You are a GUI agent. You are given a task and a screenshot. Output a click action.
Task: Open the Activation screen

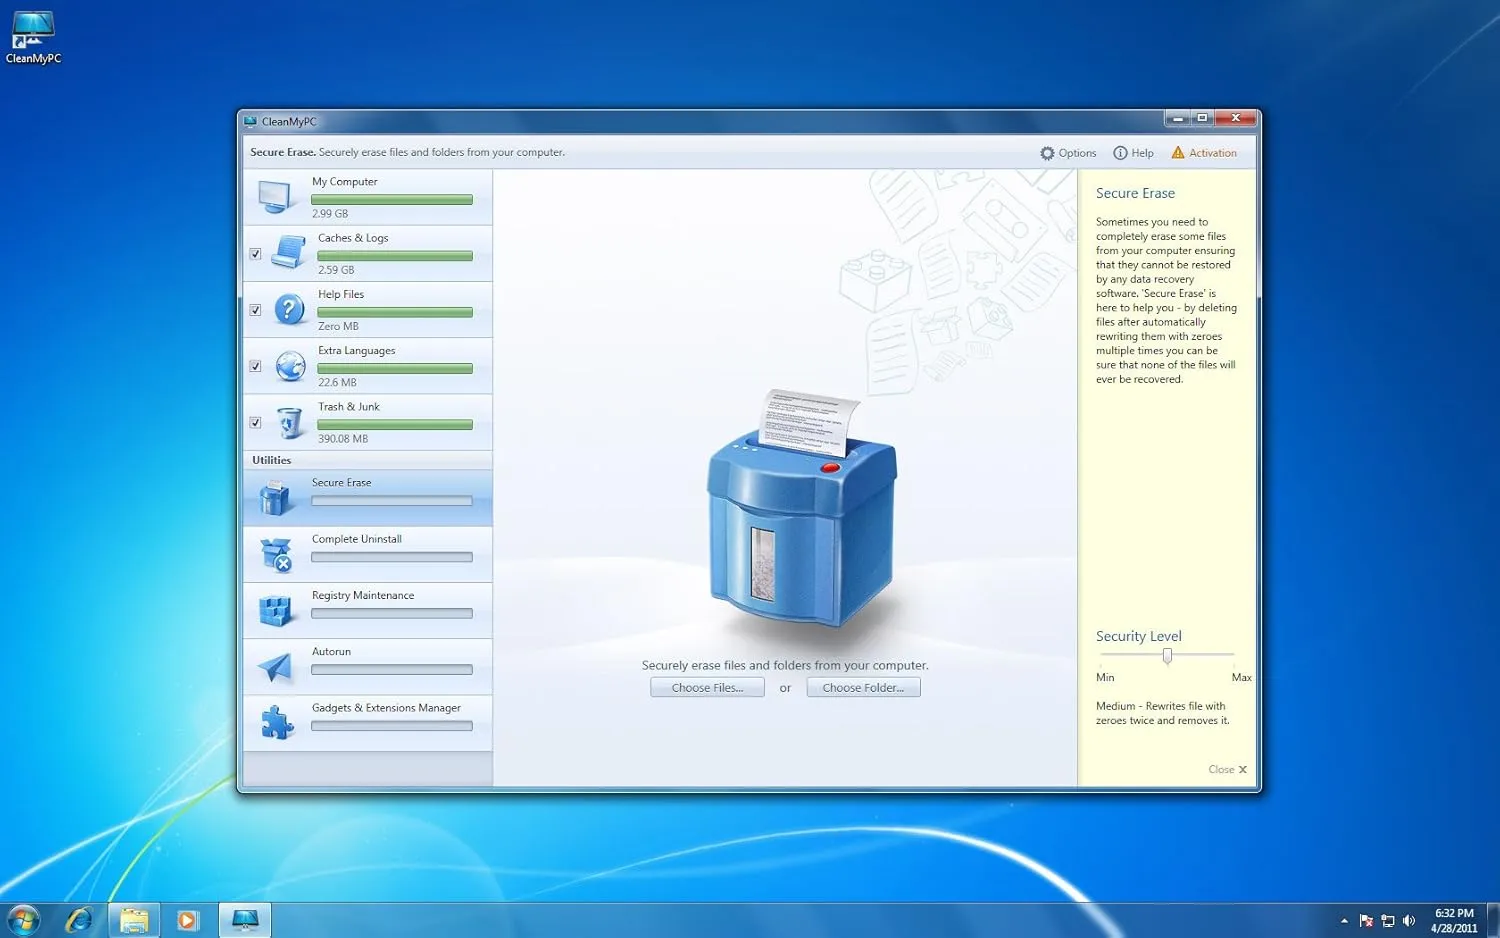[1205, 152]
